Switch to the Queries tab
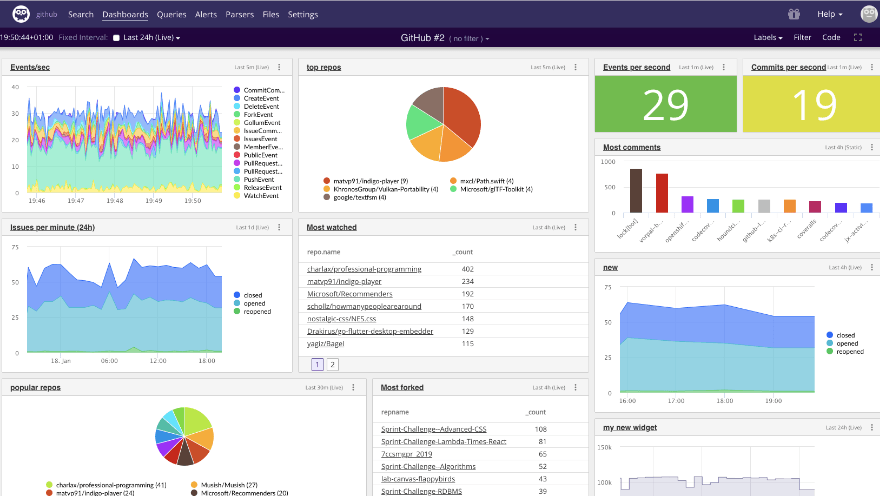Screen dimensions: 880x496 coord(171,15)
